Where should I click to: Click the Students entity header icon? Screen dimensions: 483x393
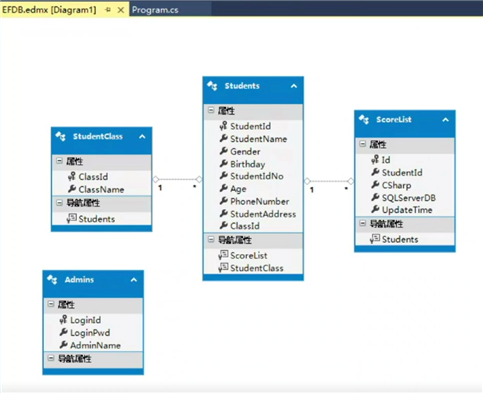(x=212, y=86)
